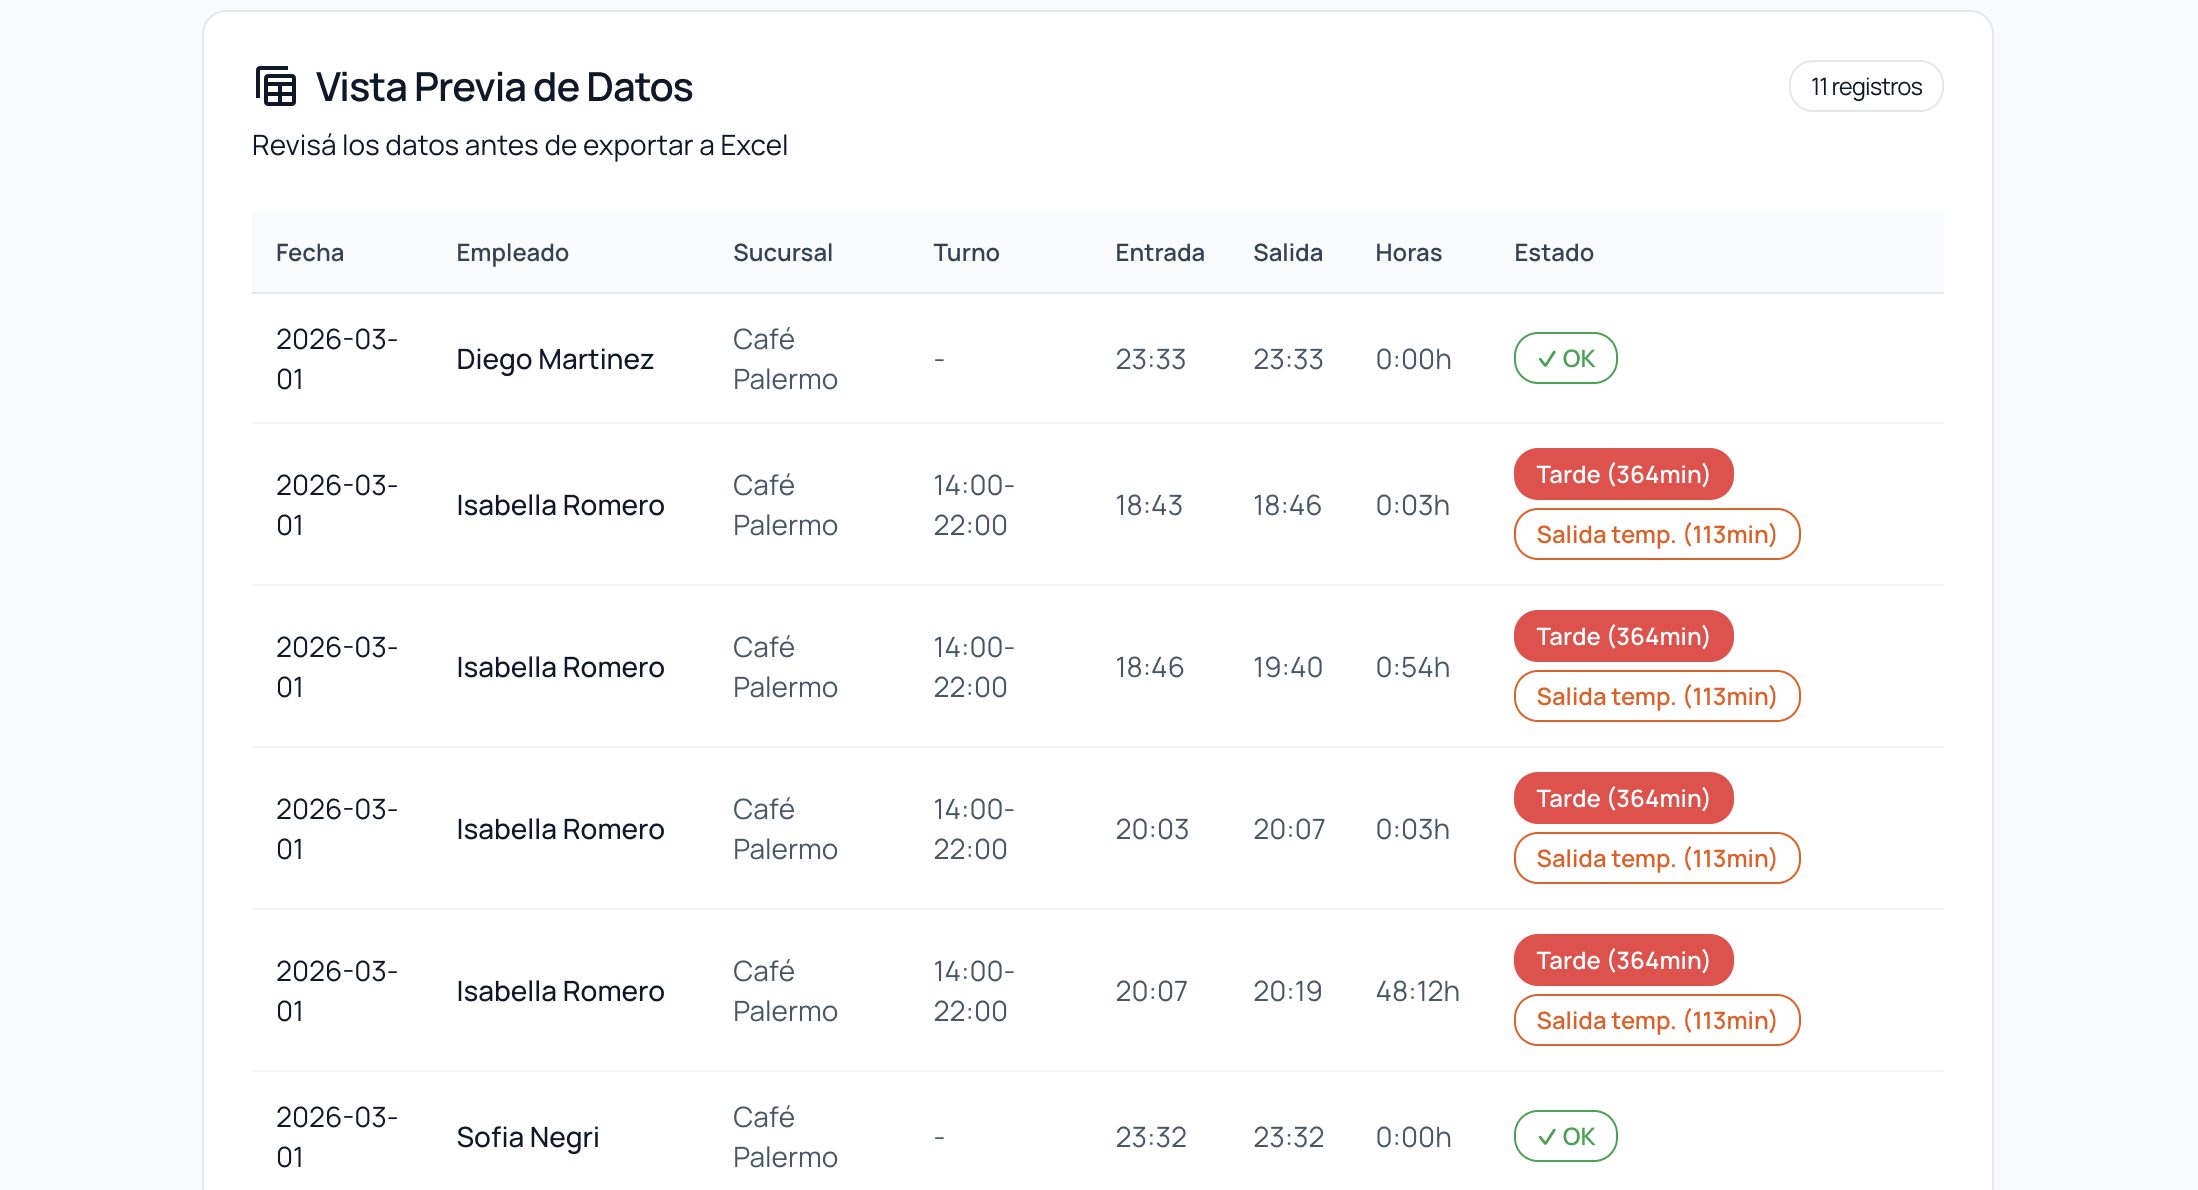2198x1190 pixels.
Task: Click date 2026-03-01 in Sofia Negri row
Action: click(337, 1137)
